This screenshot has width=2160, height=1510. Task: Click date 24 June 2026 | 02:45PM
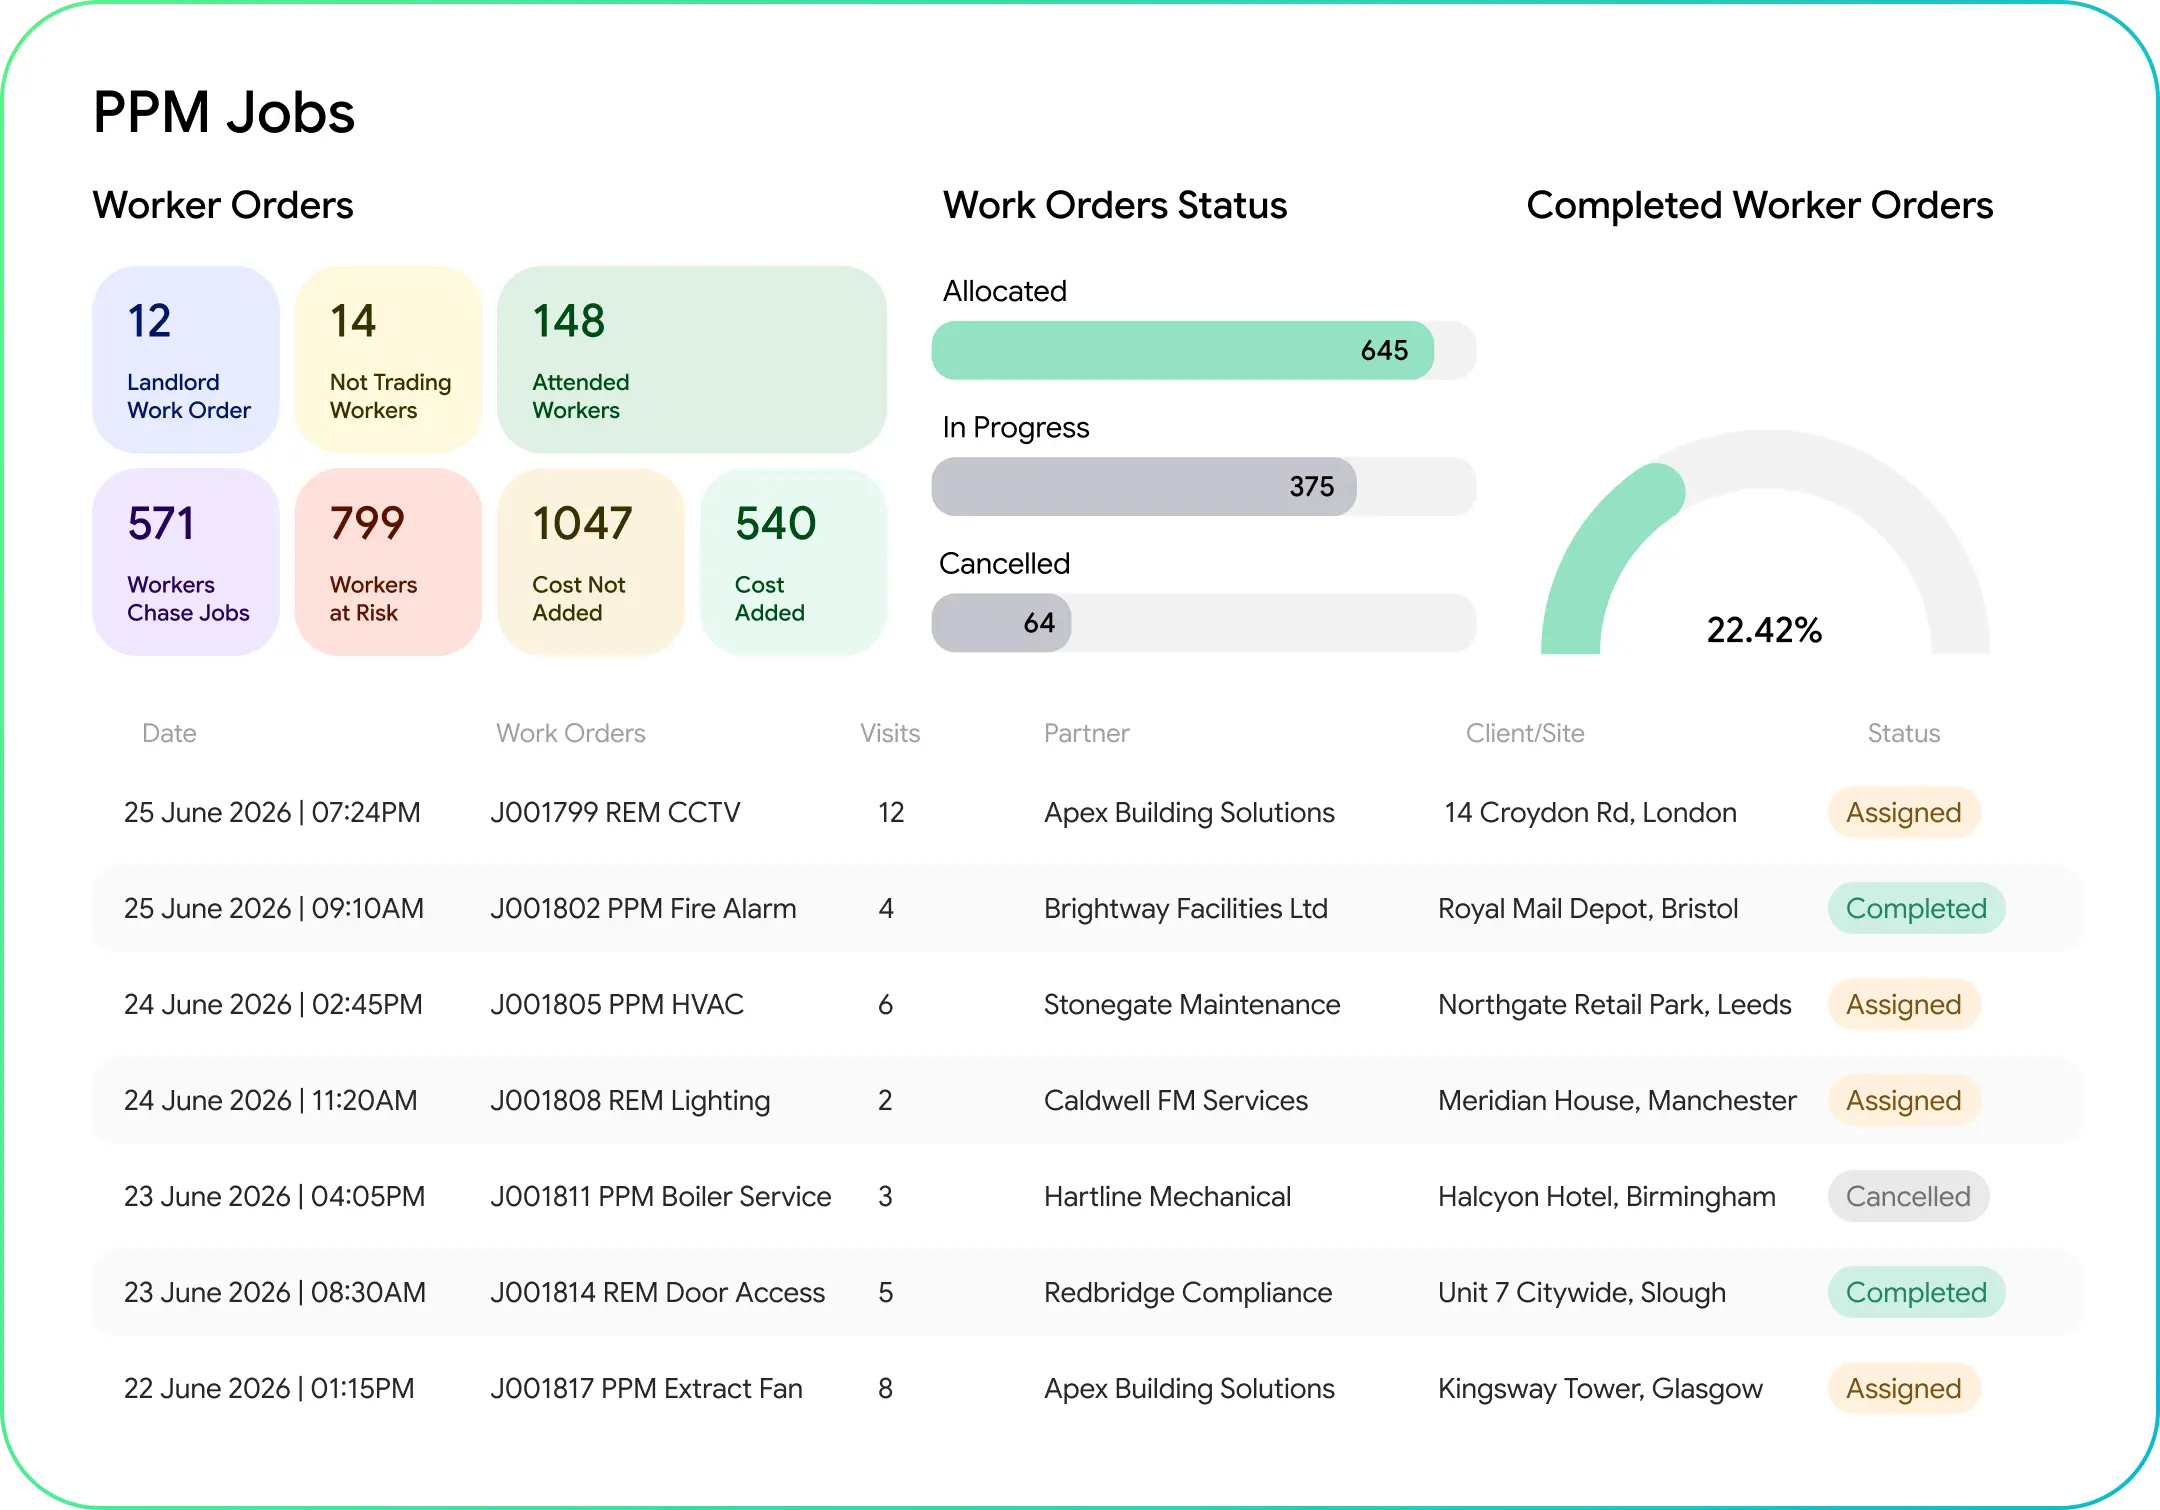coord(273,1004)
